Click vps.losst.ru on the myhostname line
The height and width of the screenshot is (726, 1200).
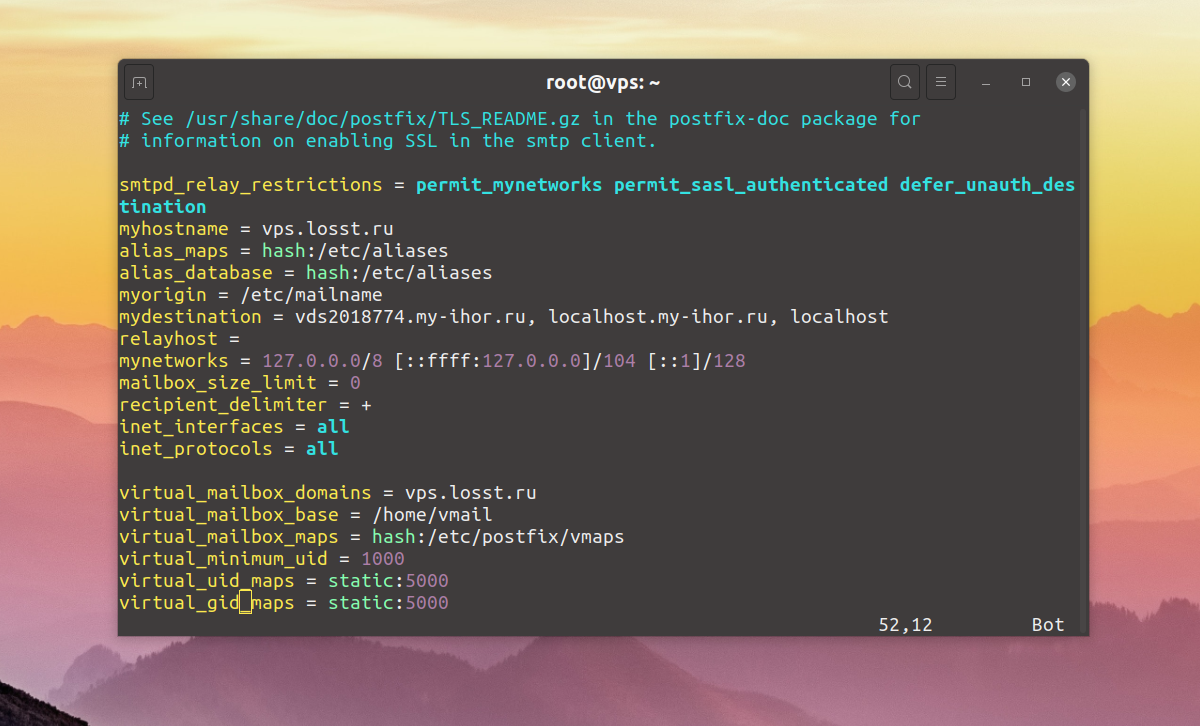(x=328, y=229)
